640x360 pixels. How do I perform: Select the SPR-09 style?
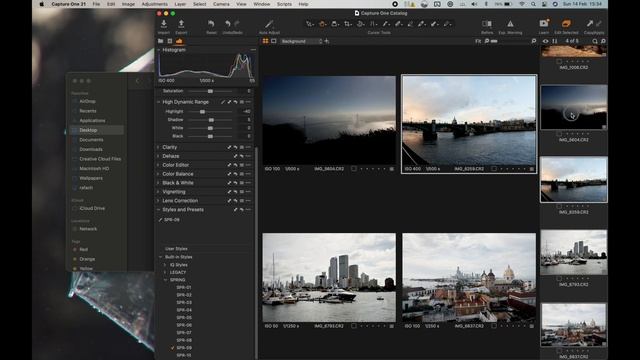tap(184, 348)
